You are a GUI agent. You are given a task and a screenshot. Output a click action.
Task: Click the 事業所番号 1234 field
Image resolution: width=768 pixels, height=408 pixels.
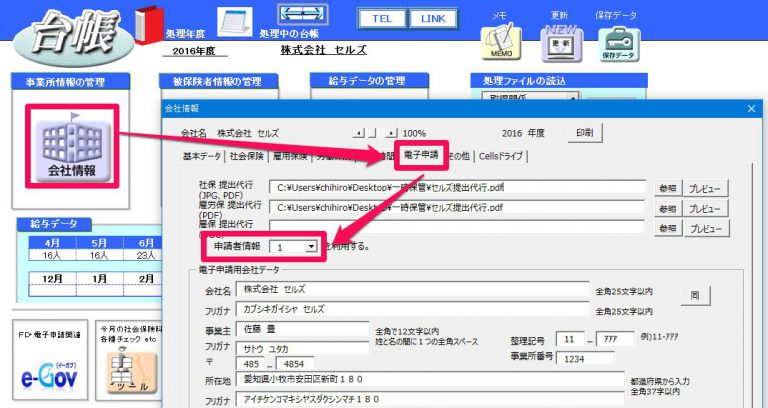[x=585, y=359]
